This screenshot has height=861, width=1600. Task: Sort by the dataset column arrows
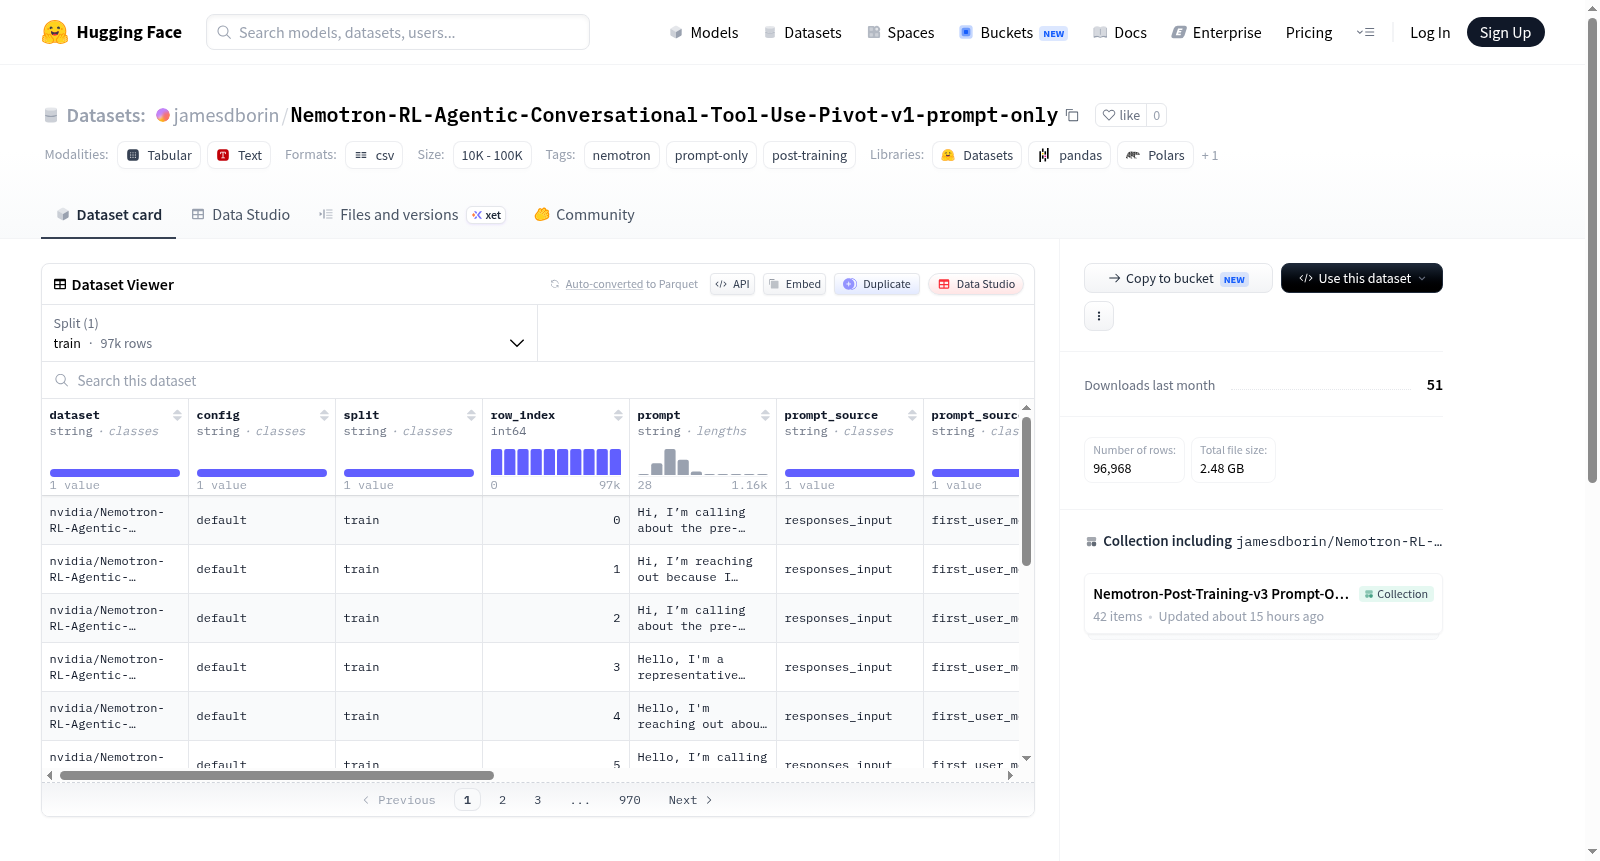click(177, 415)
